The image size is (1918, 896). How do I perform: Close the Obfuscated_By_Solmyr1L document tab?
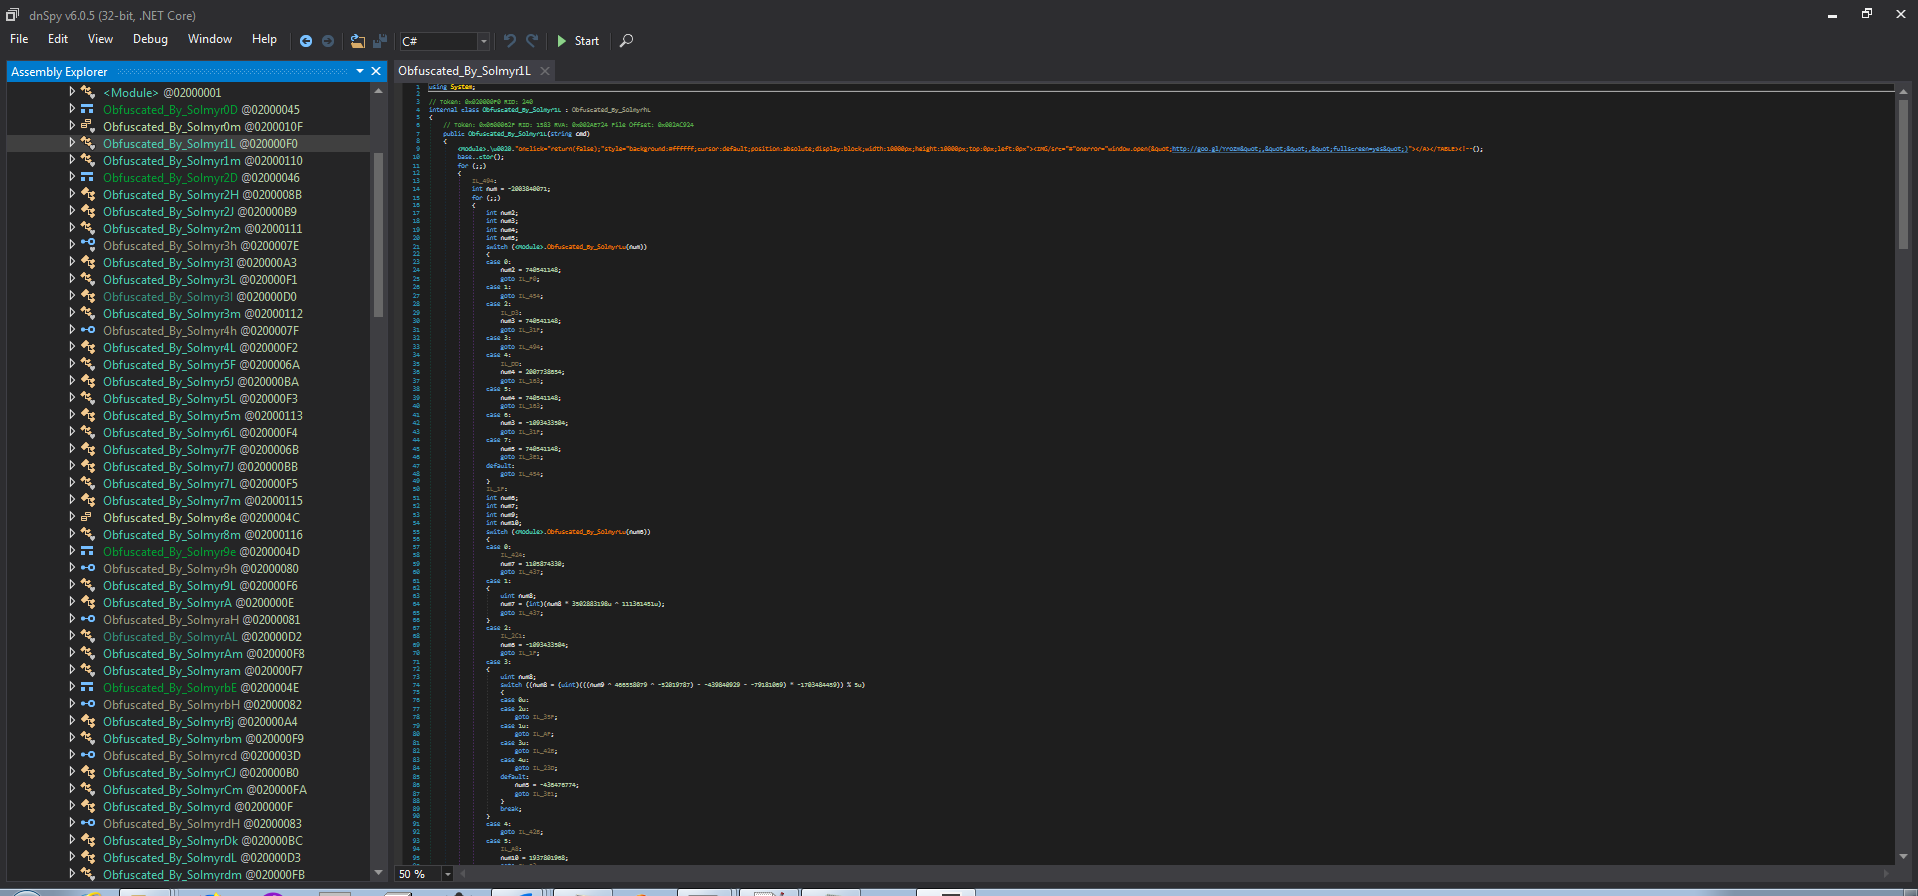click(545, 71)
